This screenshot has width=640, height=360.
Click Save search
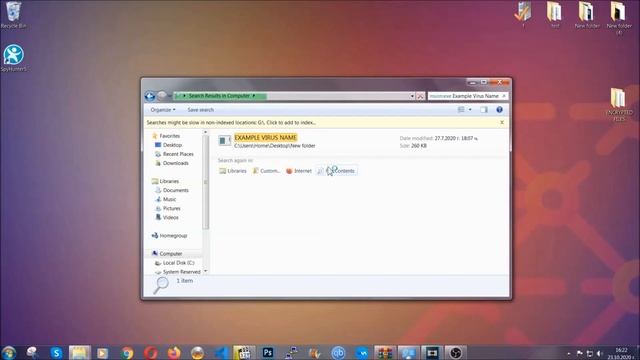[200, 110]
